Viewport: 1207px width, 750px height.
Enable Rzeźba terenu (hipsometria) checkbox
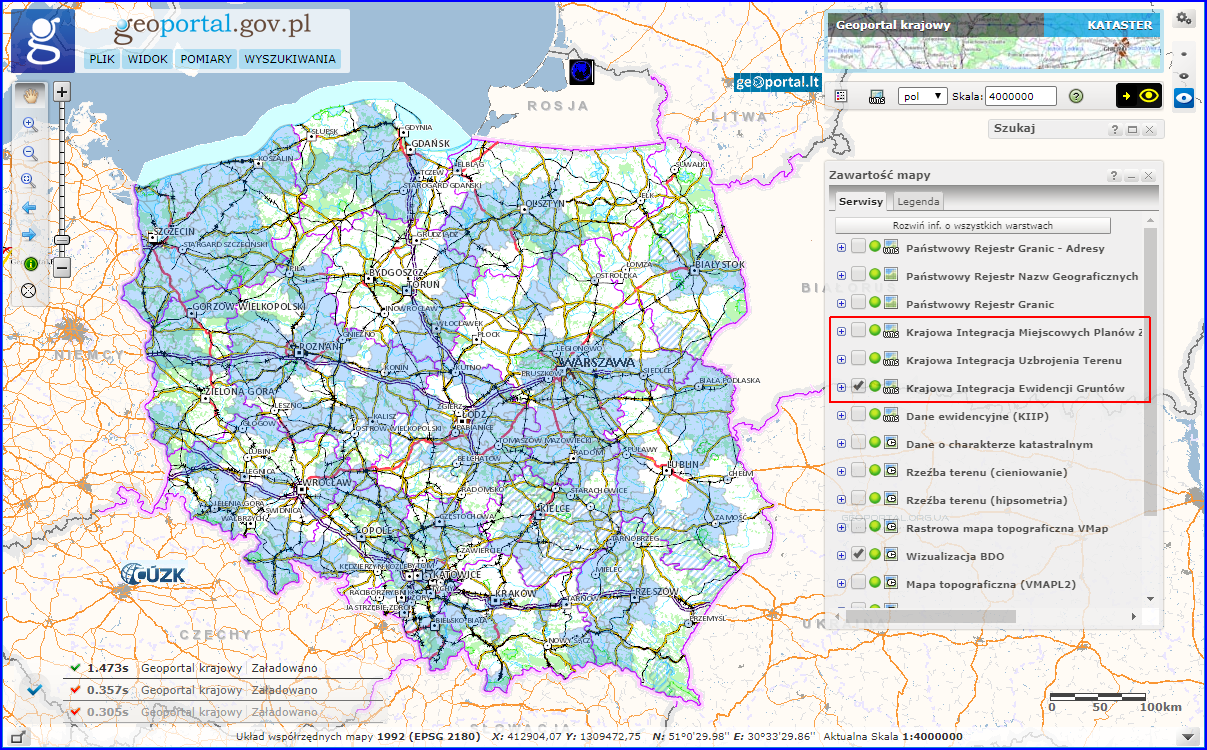[x=858, y=499]
